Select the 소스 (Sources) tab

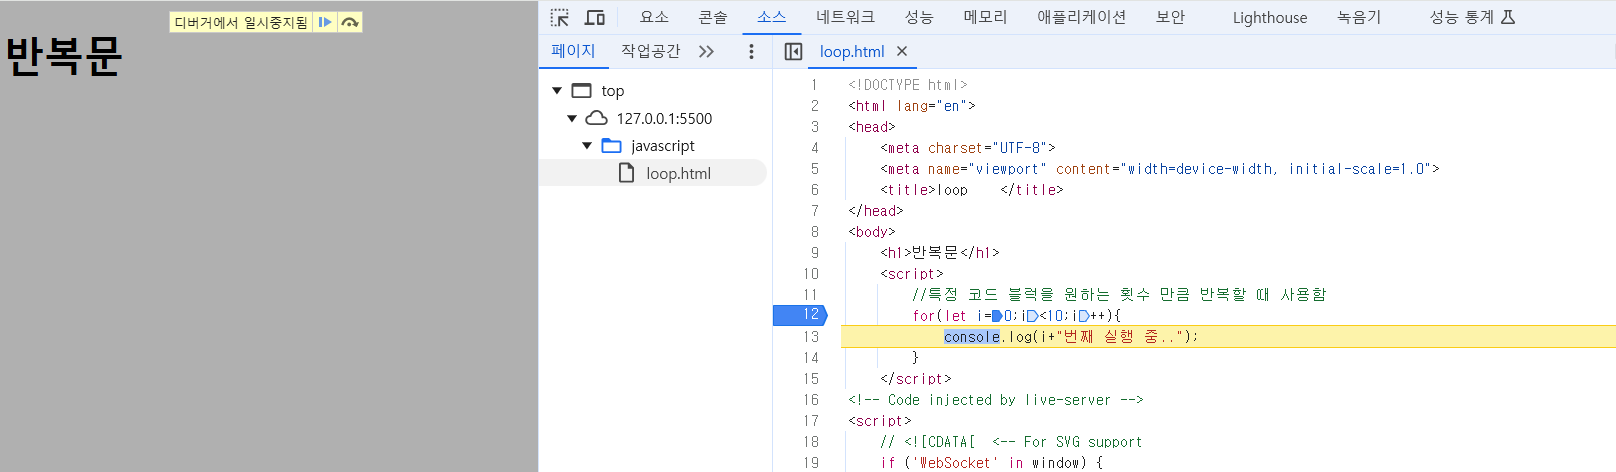pyautogui.click(x=771, y=17)
